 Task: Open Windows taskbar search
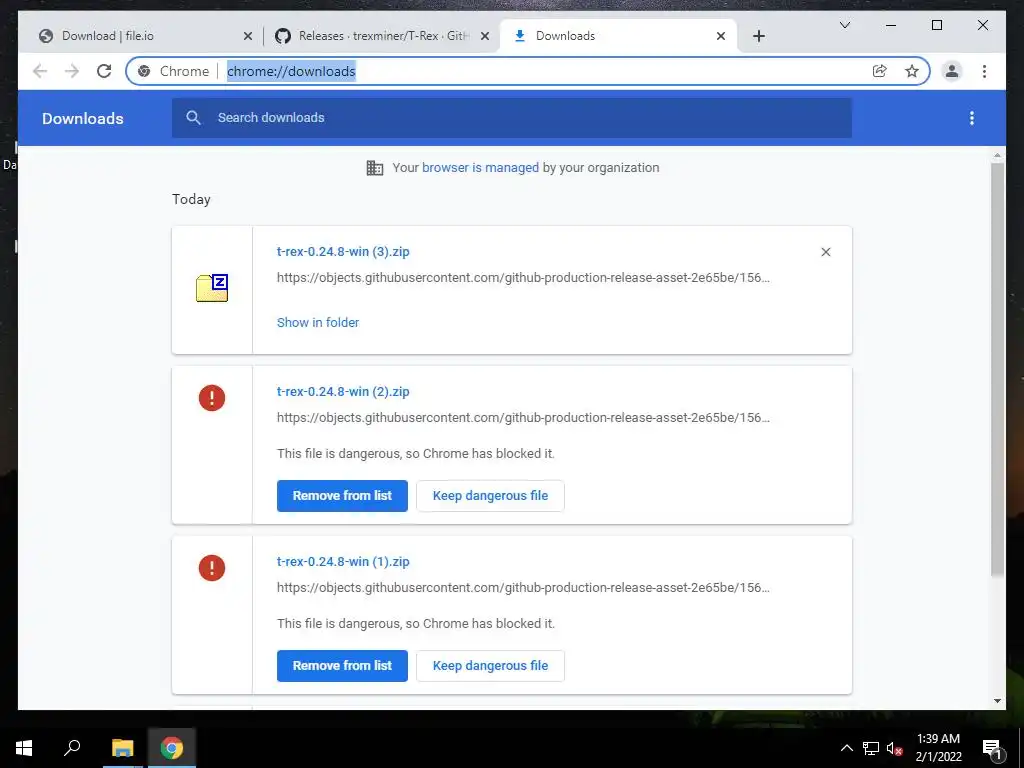[x=72, y=748]
